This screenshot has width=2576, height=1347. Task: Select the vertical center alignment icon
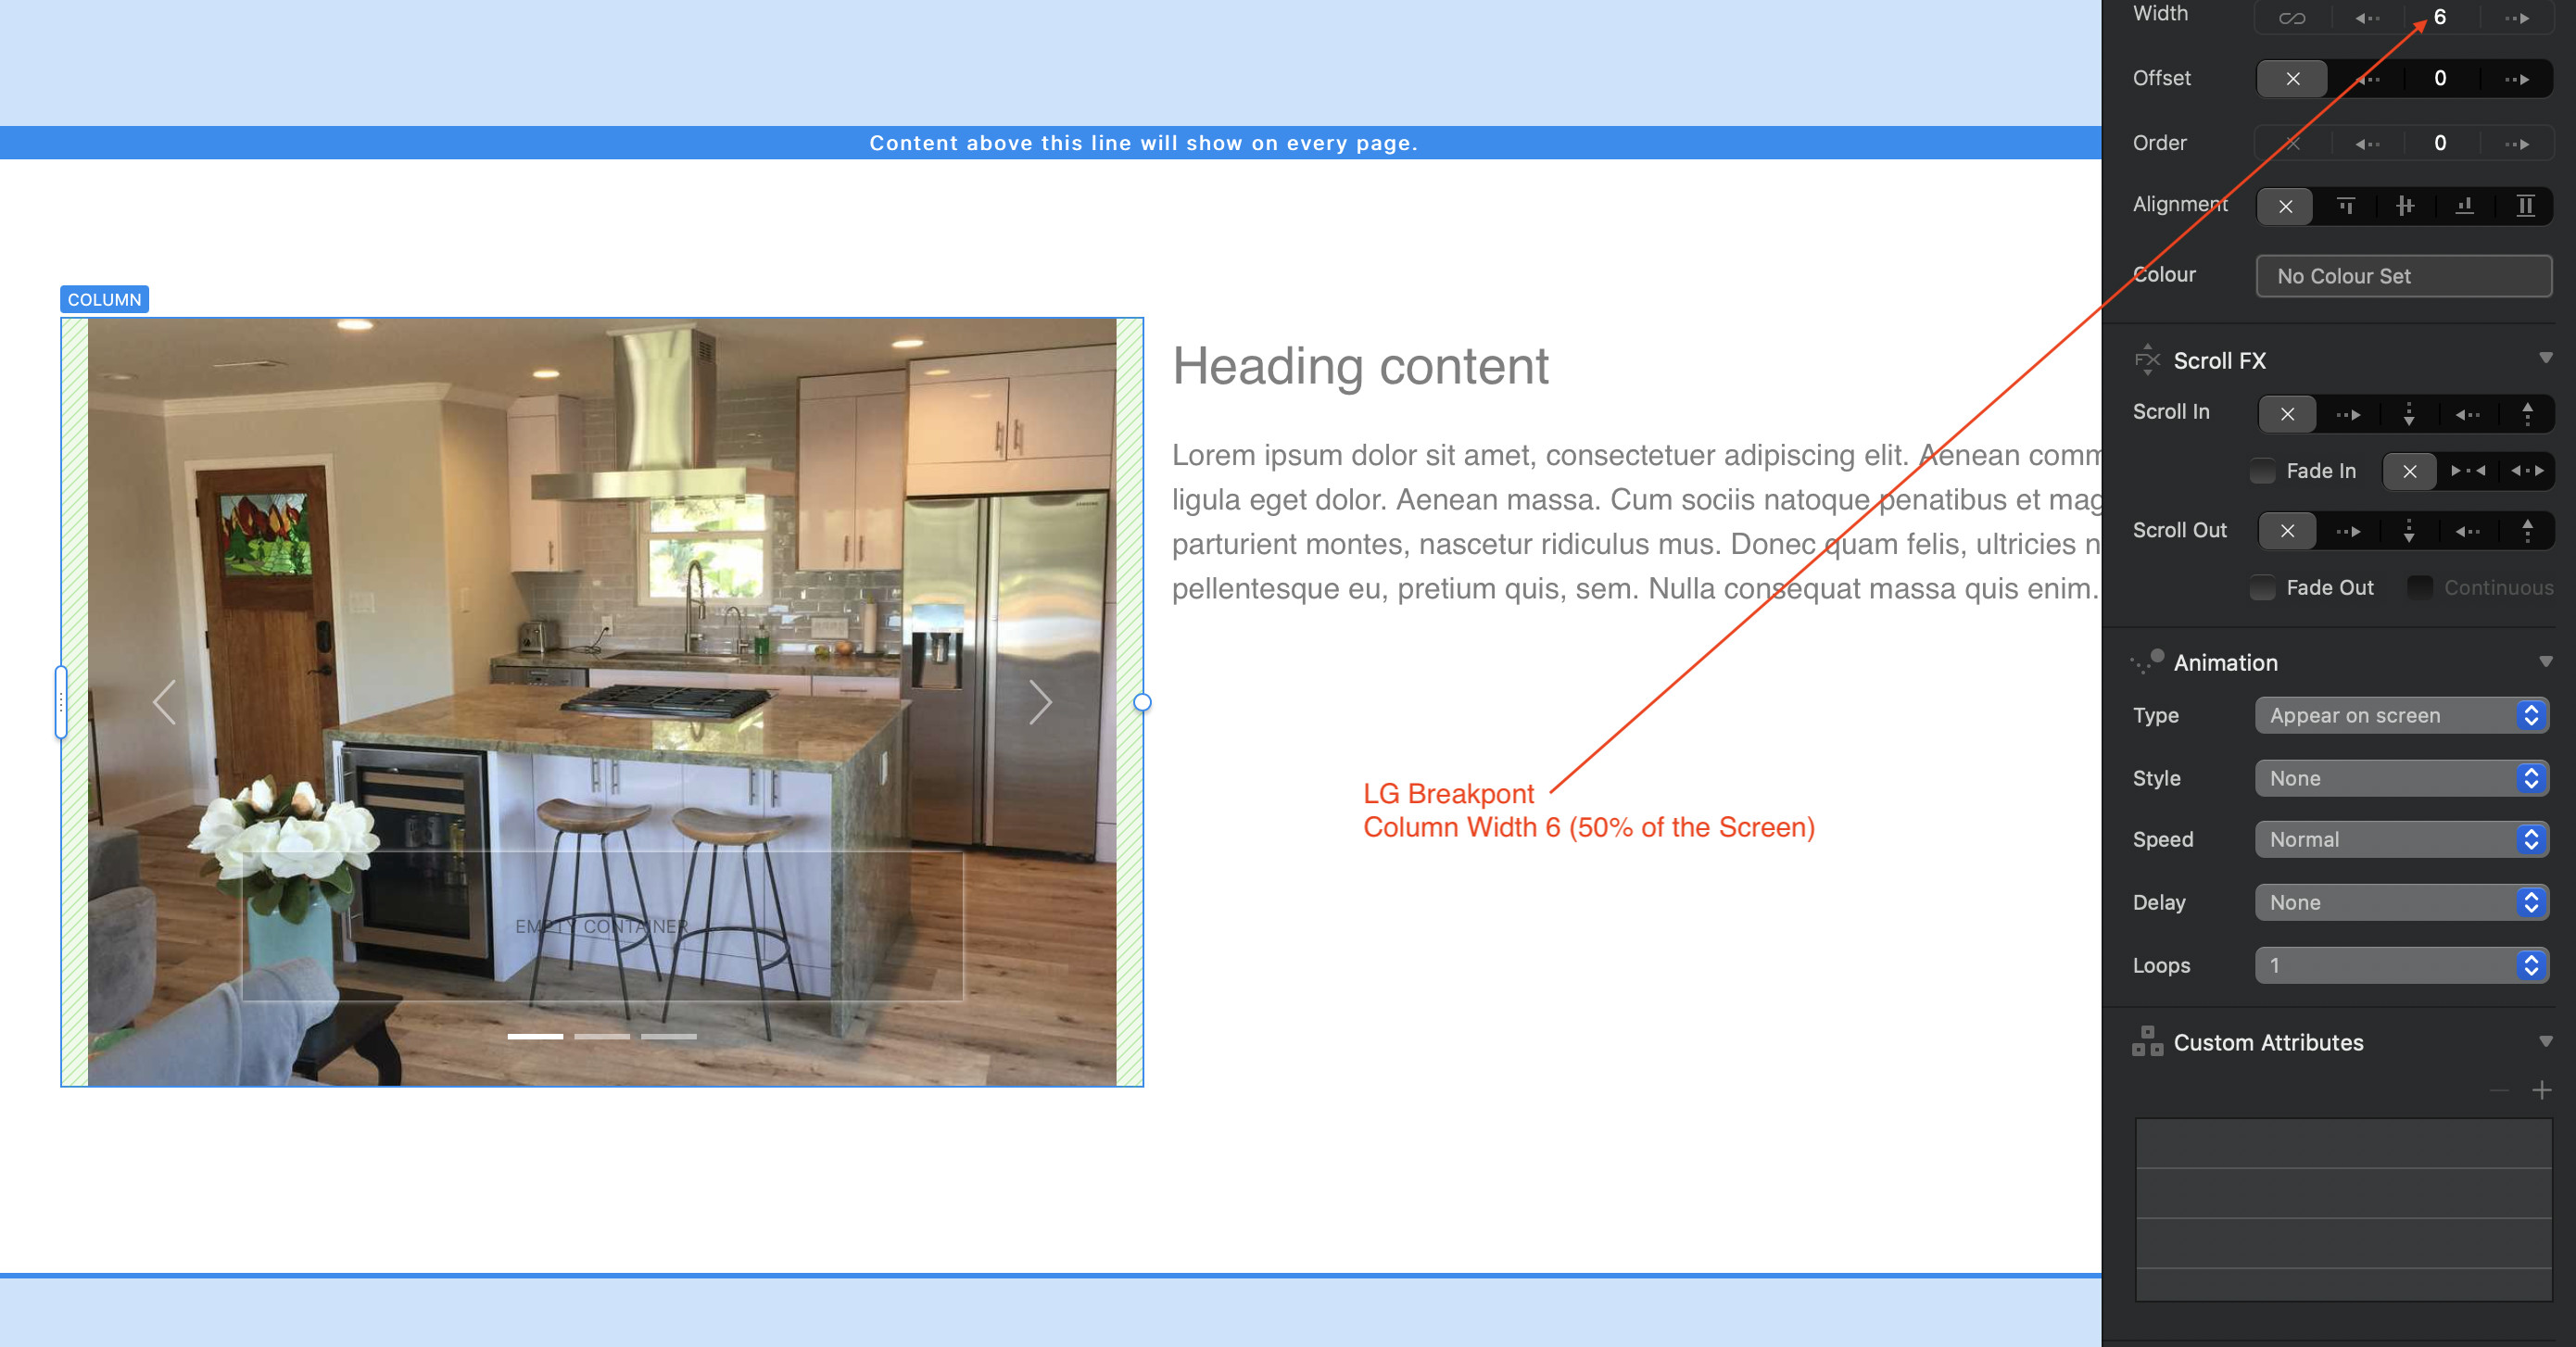click(2405, 206)
